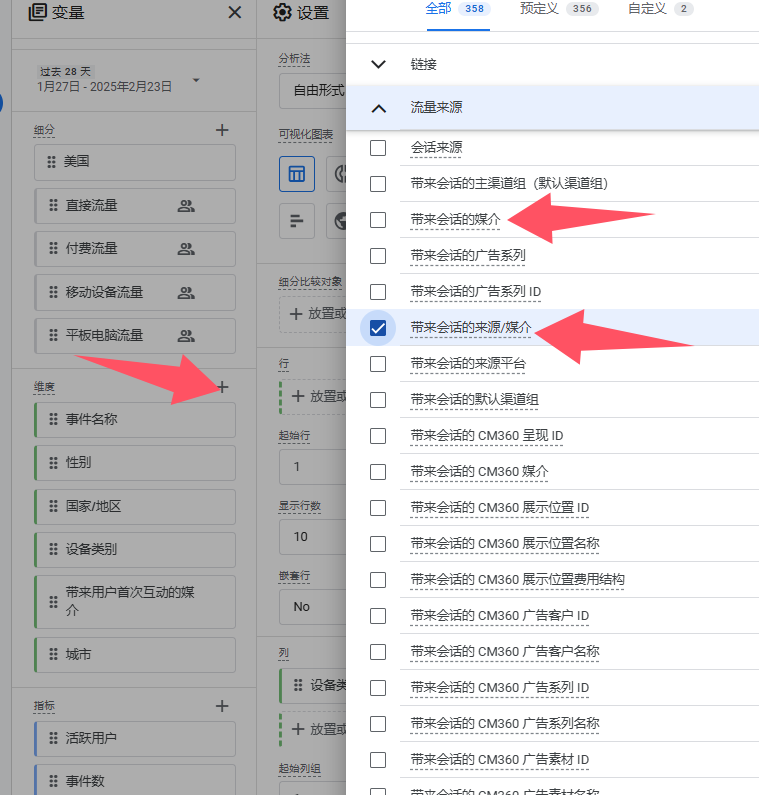The width and height of the screenshot is (759, 795).
Task: Check 带来会话的 CM360 展示位置名称 checkbox
Action: pyautogui.click(x=378, y=544)
